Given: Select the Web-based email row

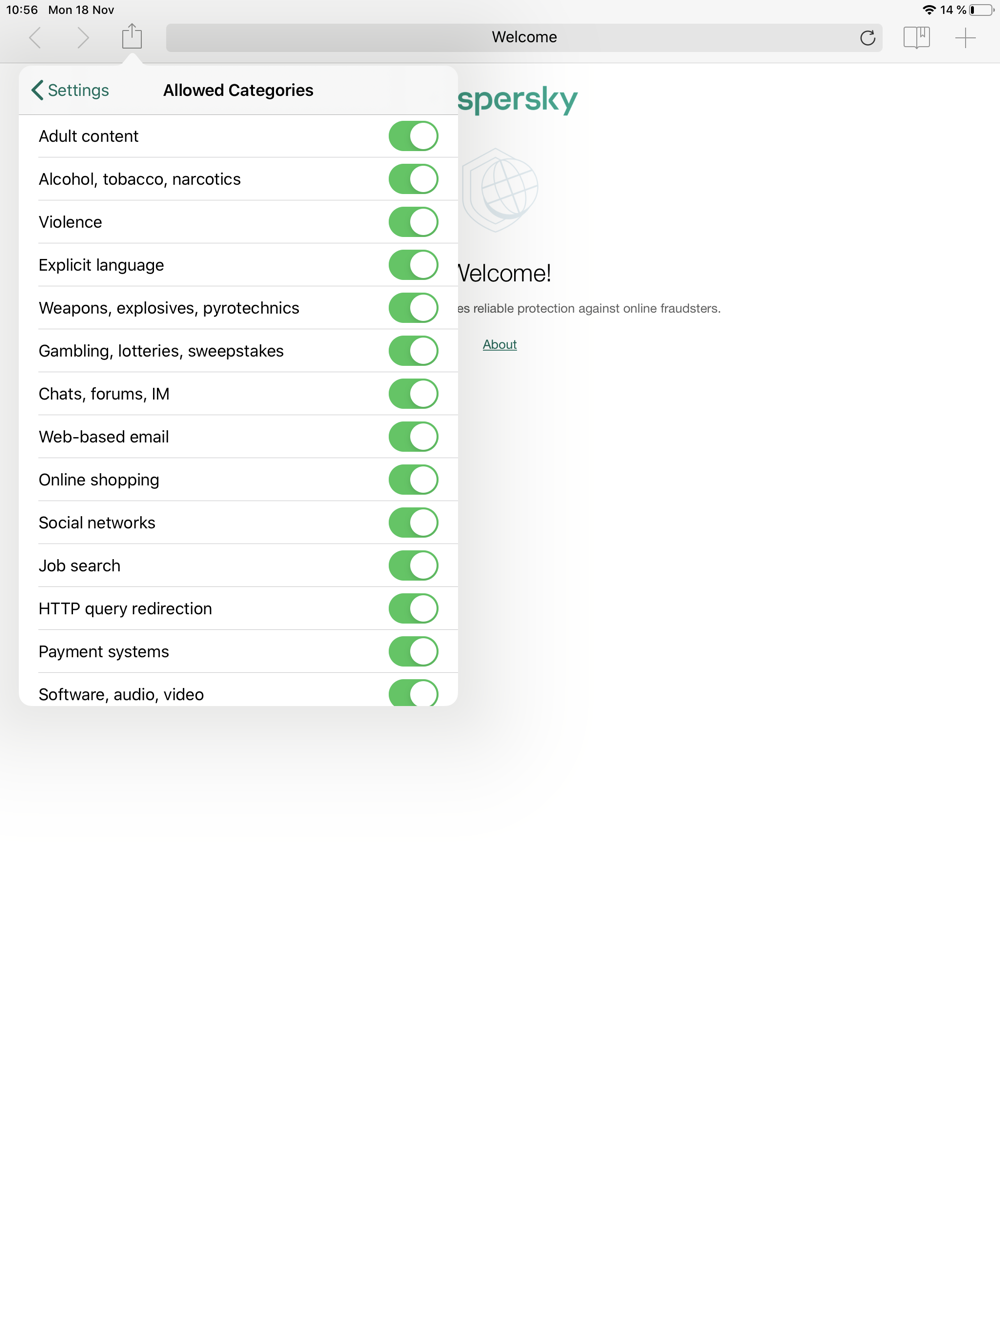Looking at the screenshot, I should point(238,437).
